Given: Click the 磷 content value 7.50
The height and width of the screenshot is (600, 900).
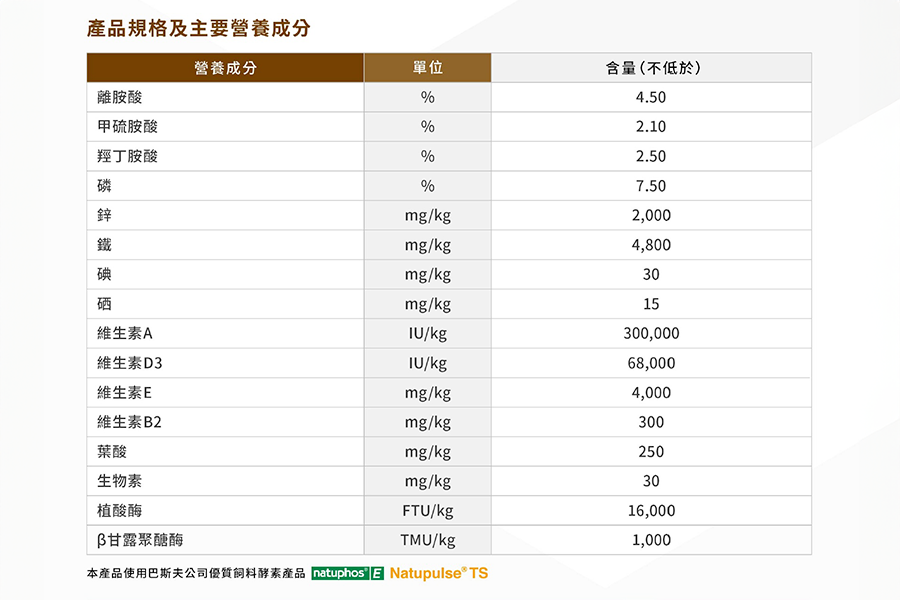Looking at the screenshot, I should click(651, 186).
